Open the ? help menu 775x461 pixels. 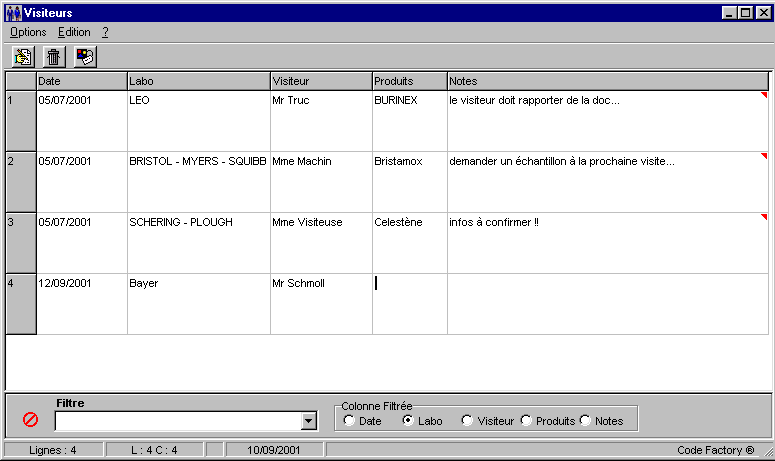coord(105,32)
